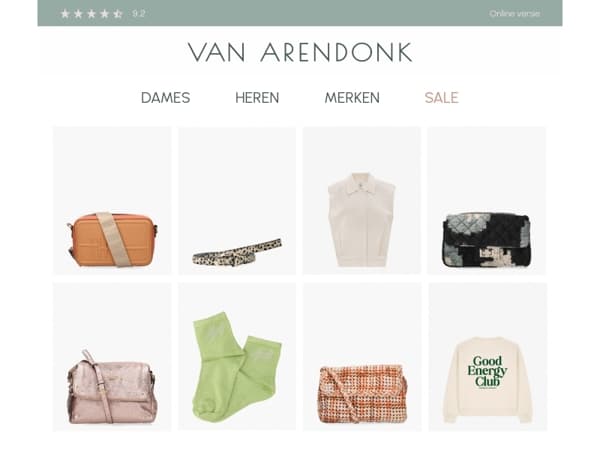Image resolution: width=600 pixels, height=450 pixels.
Task: Select the orange woven clutch bag
Action: pyautogui.click(x=362, y=357)
